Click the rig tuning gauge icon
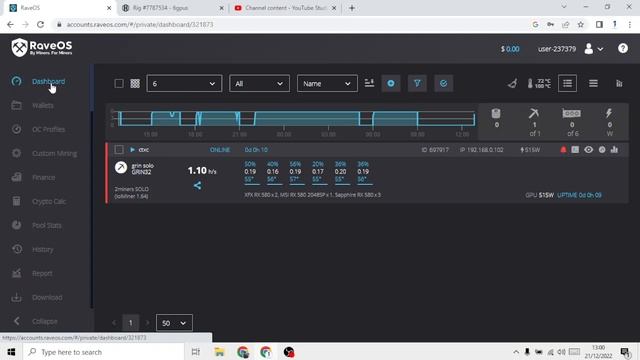 [x=602, y=150]
